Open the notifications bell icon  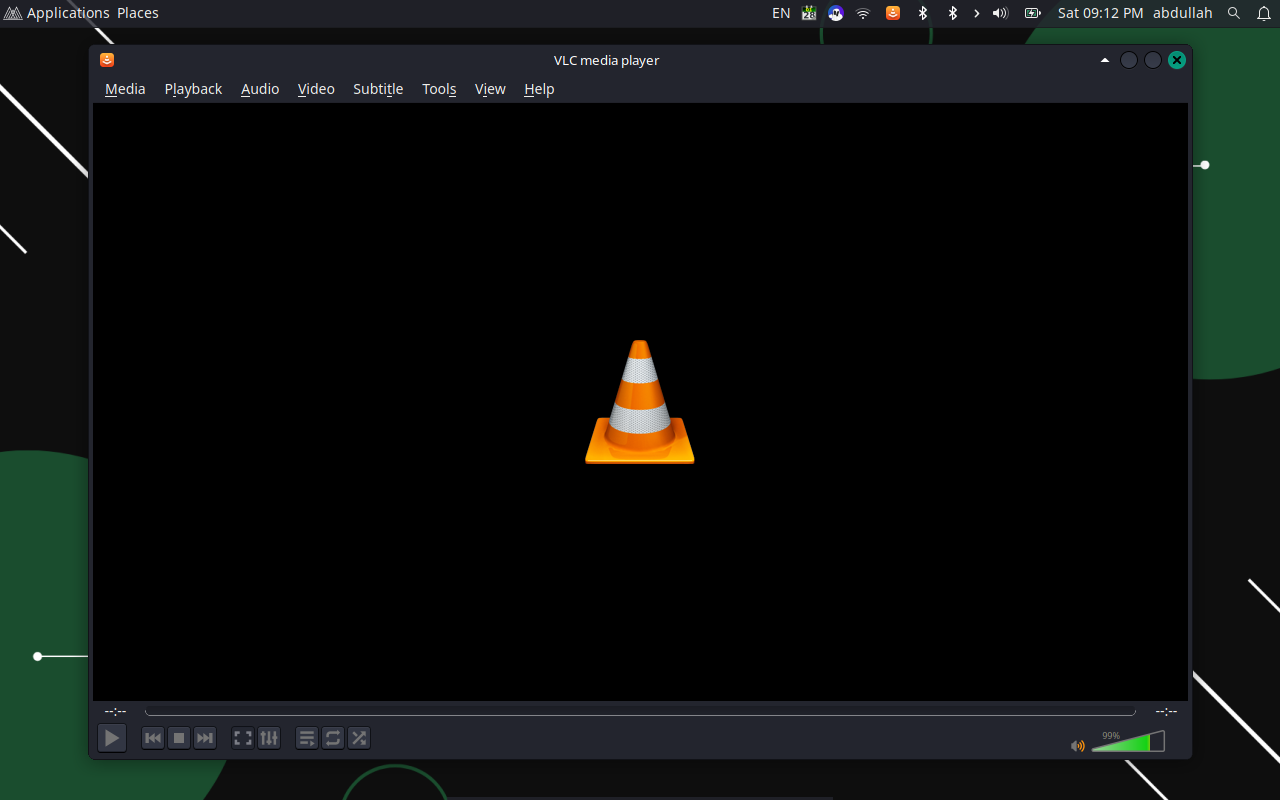[1263, 13]
